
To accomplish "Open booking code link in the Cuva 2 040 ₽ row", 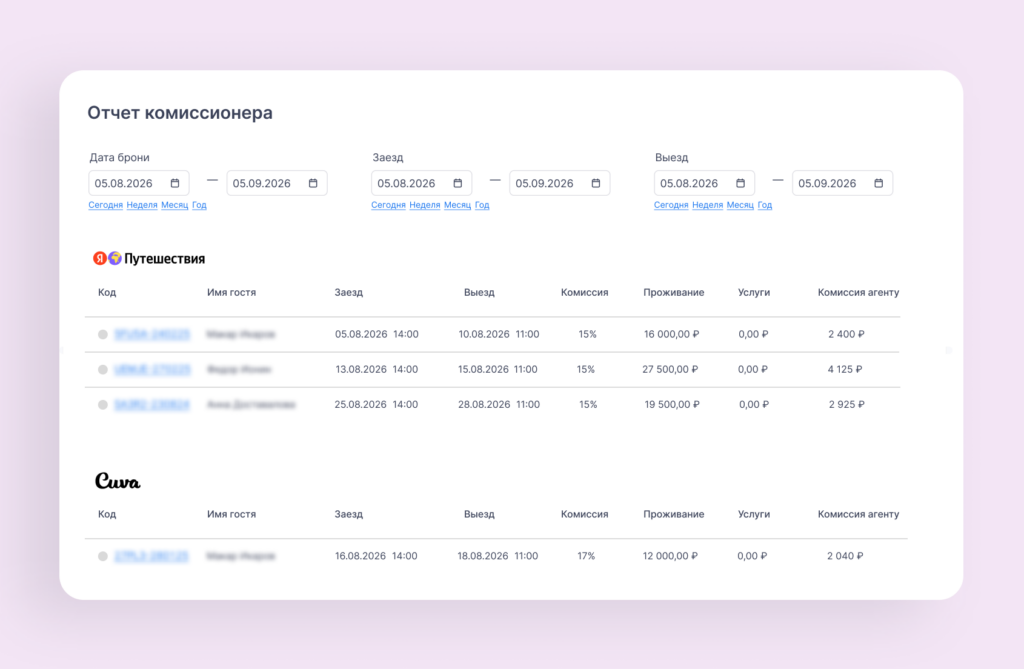I will click(151, 557).
